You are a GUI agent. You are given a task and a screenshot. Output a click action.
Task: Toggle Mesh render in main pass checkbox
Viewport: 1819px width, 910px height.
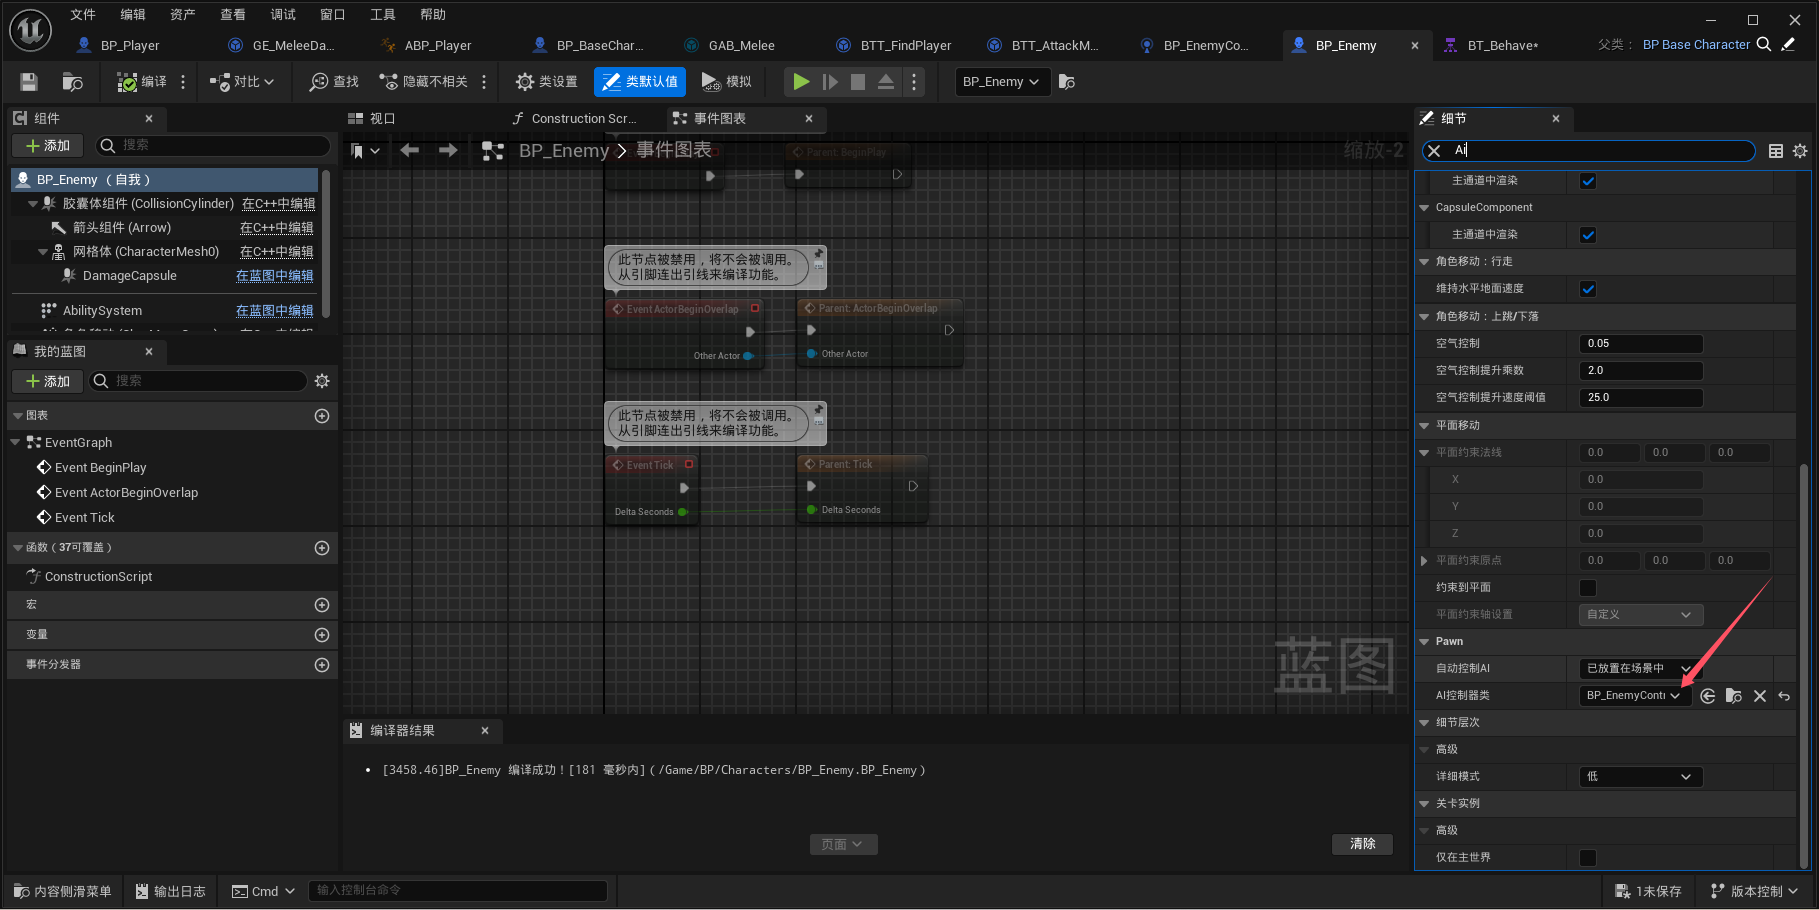click(x=1588, y=181)
